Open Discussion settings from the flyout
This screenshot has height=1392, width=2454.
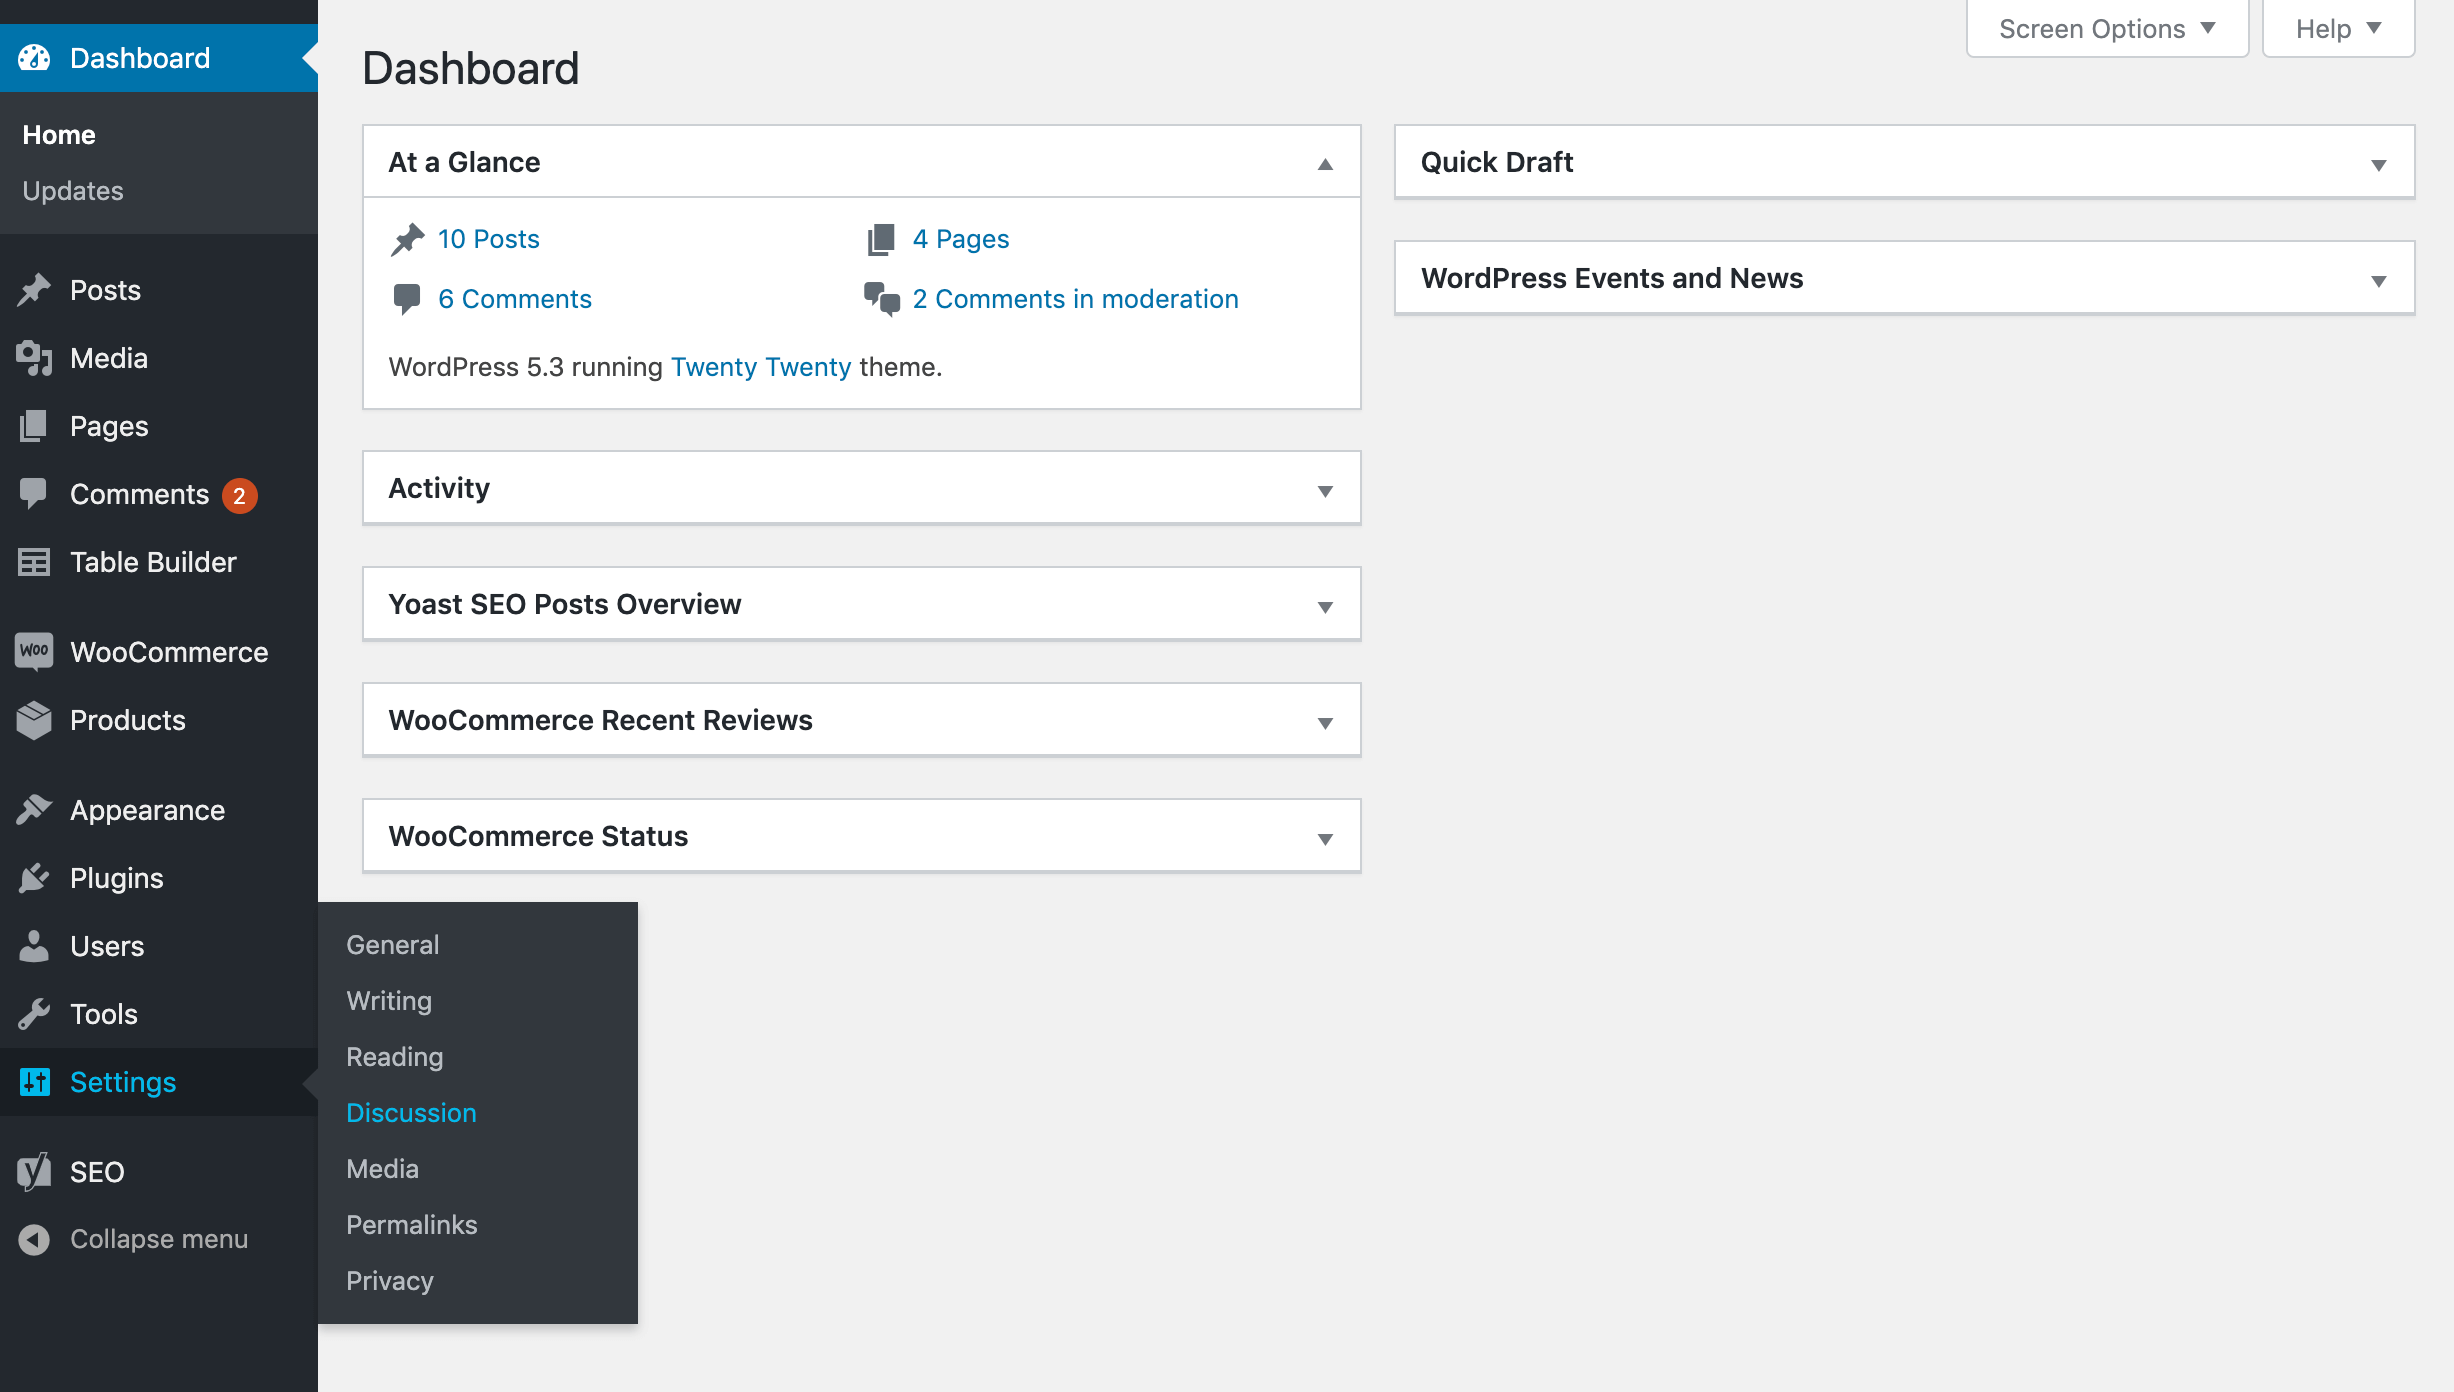click(411, 1113)
